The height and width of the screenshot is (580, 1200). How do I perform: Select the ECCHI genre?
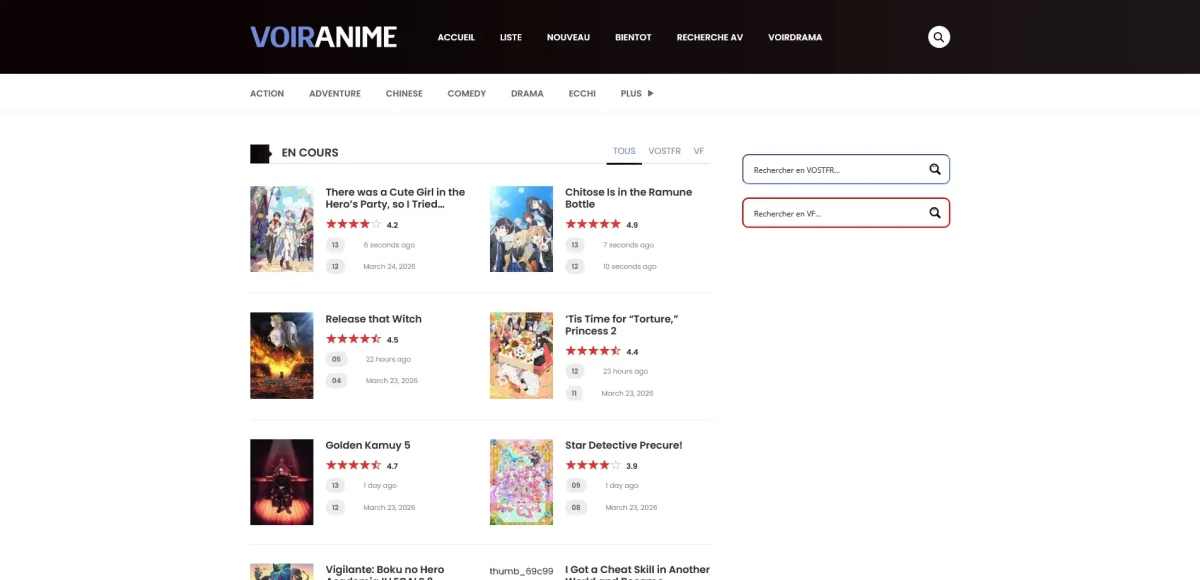[582, 93]
